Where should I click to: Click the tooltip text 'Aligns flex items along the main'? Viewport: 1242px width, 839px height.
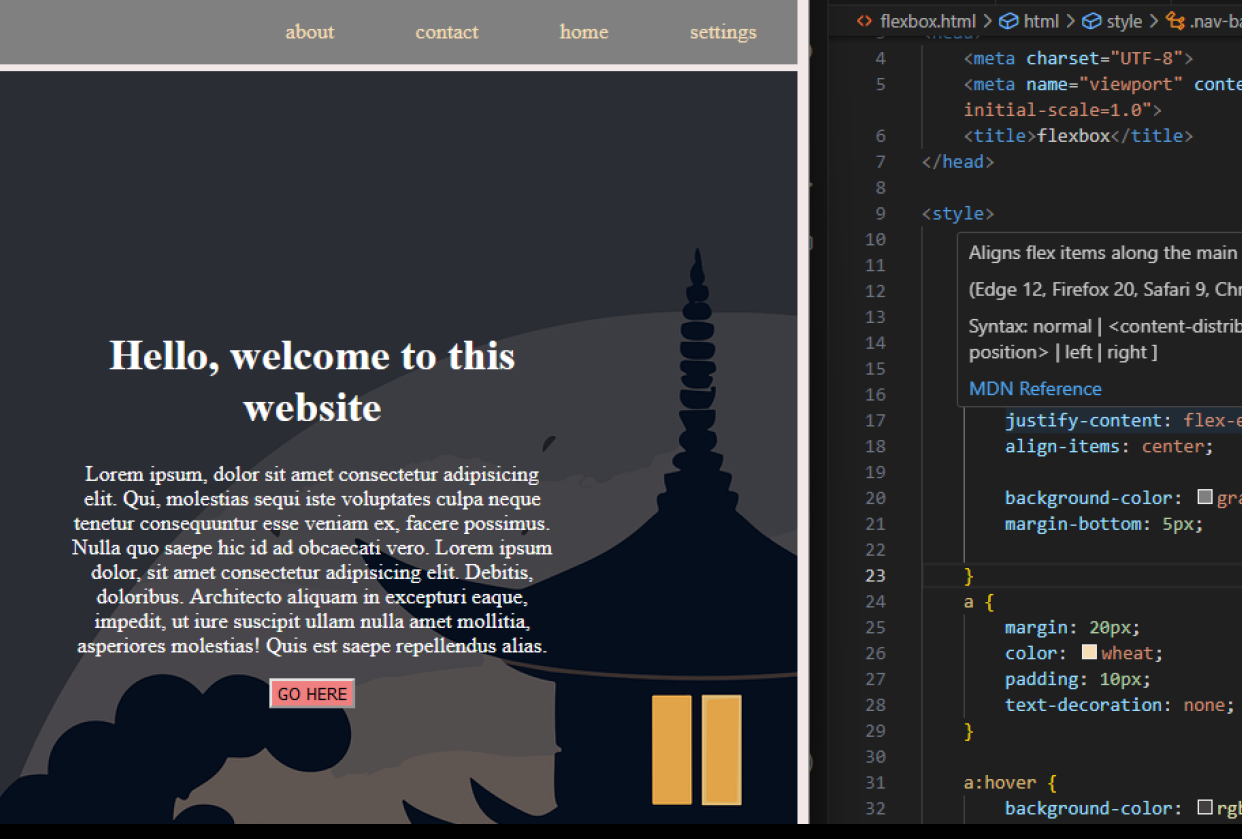pos(1105,253)
